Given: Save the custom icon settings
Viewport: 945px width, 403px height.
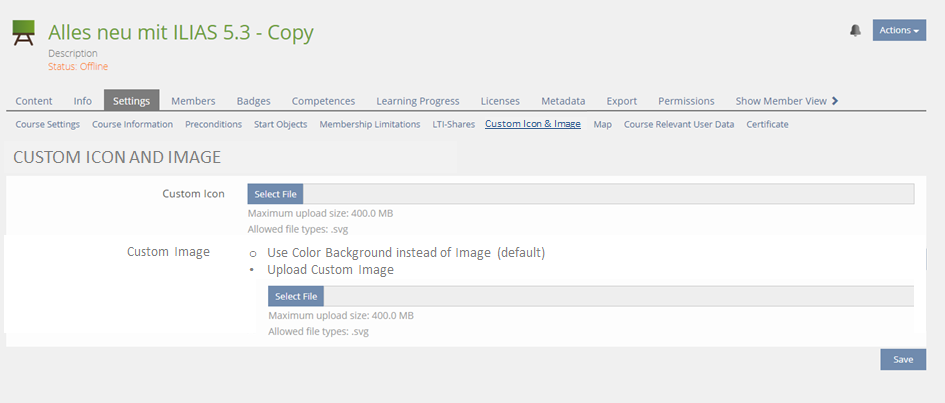Looking at the screenshot, I should coord(902,359).
